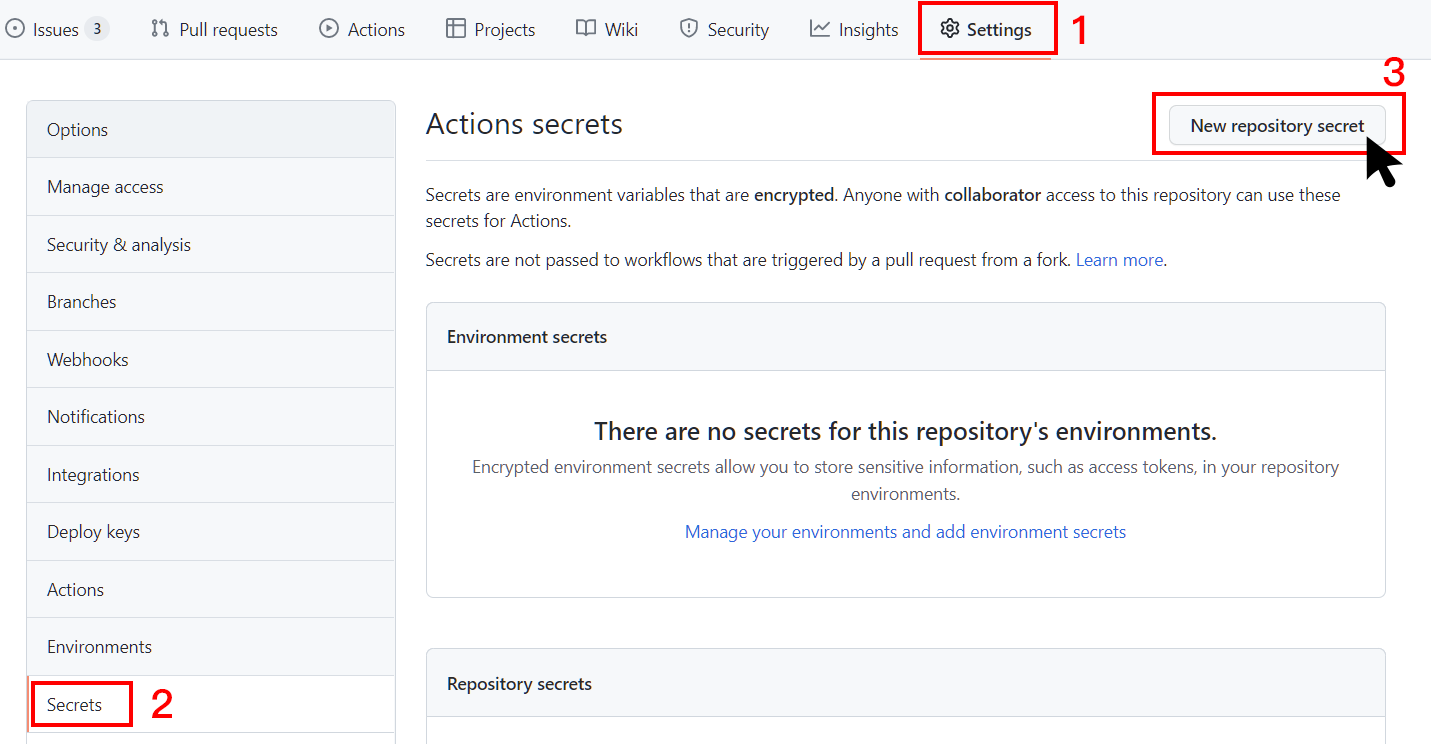Click the Wiki book icon
This screenshot has width=1431, height=744.
tap(586, 29)
